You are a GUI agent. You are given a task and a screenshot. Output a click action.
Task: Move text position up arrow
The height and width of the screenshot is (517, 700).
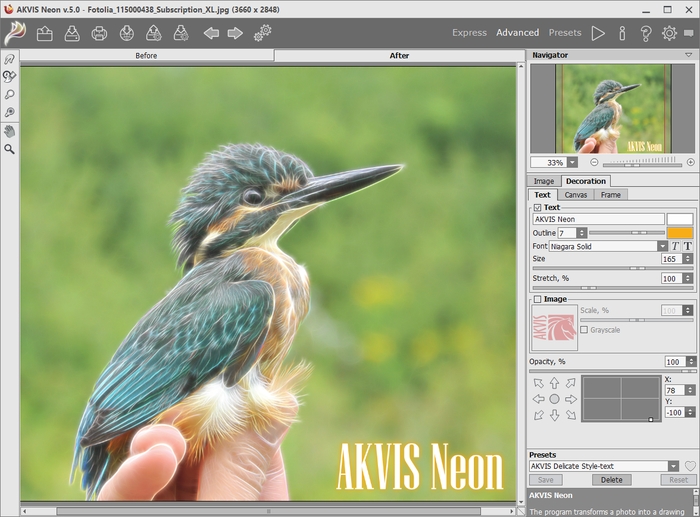[x=554, y=383]
